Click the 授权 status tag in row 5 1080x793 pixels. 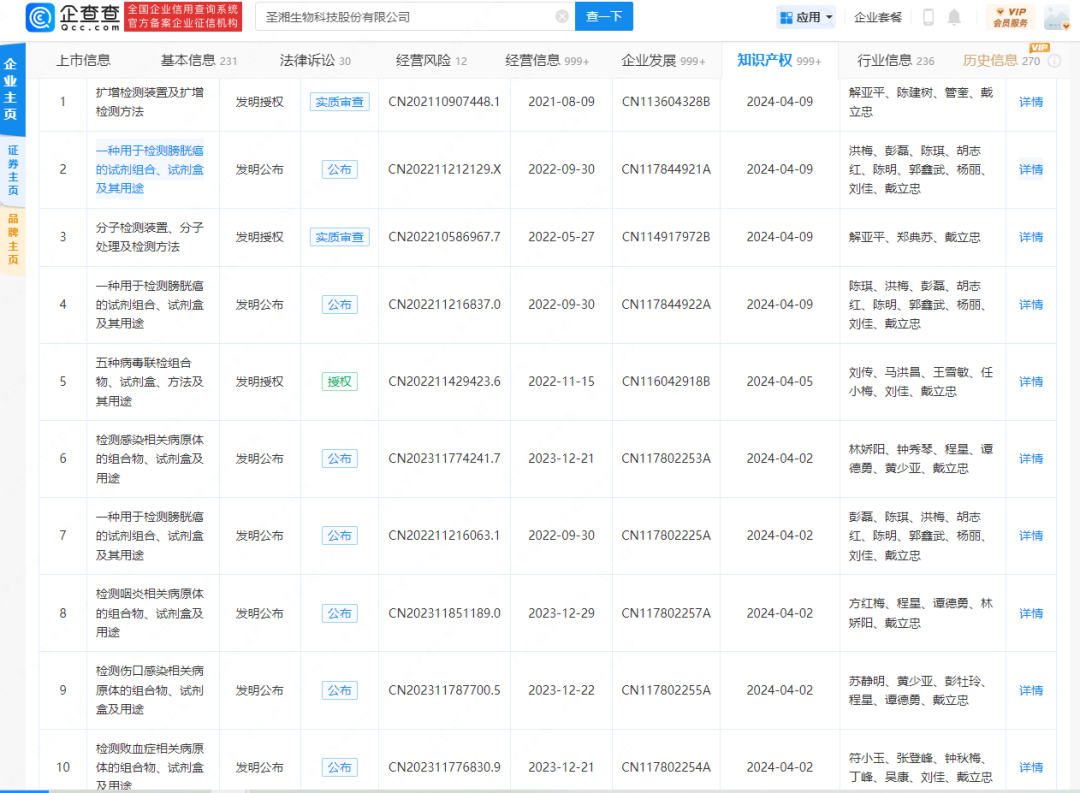point(339,382)
